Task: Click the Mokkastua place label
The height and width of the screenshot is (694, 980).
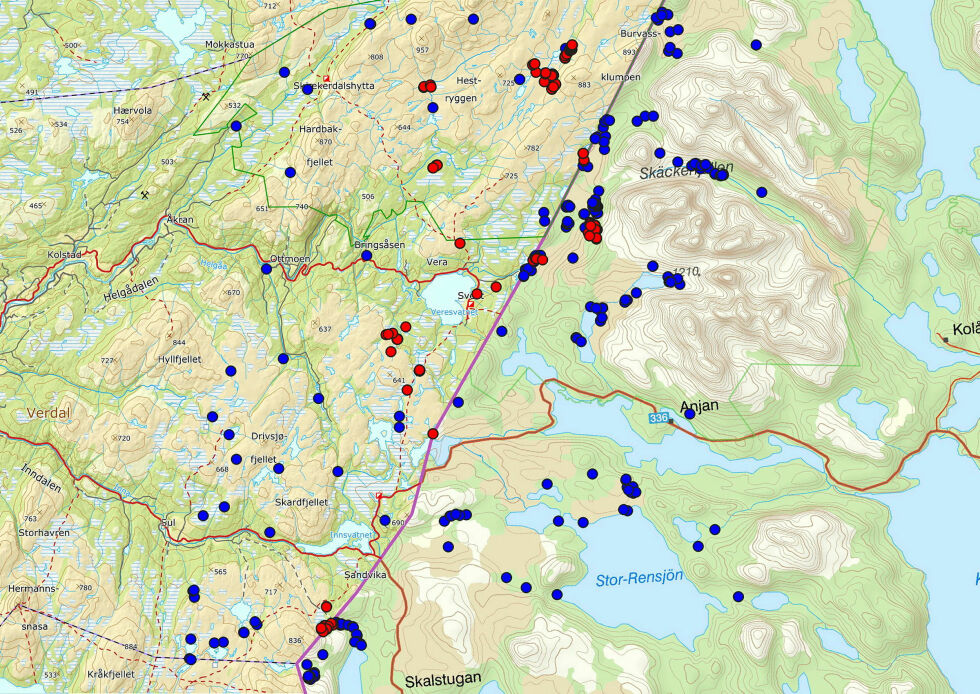Action: pyautogui.click(x=230, y=44)
